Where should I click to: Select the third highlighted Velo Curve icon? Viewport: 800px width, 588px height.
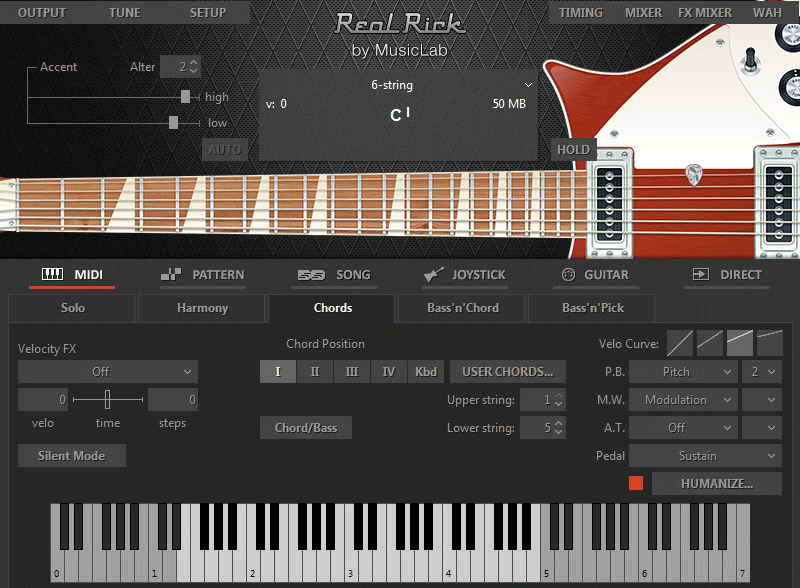coord(740,343)
